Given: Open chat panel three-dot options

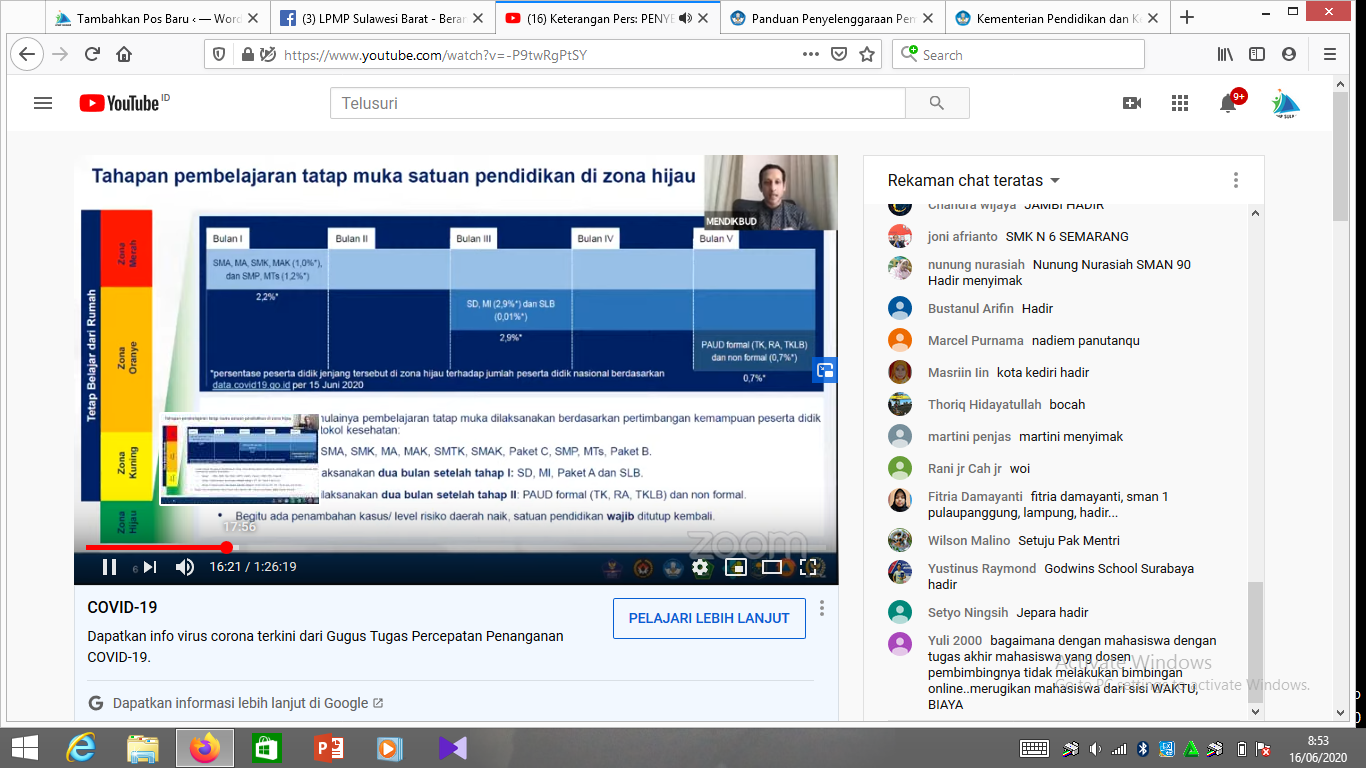Looking at the screenshot, I should tap(1236, 180).
